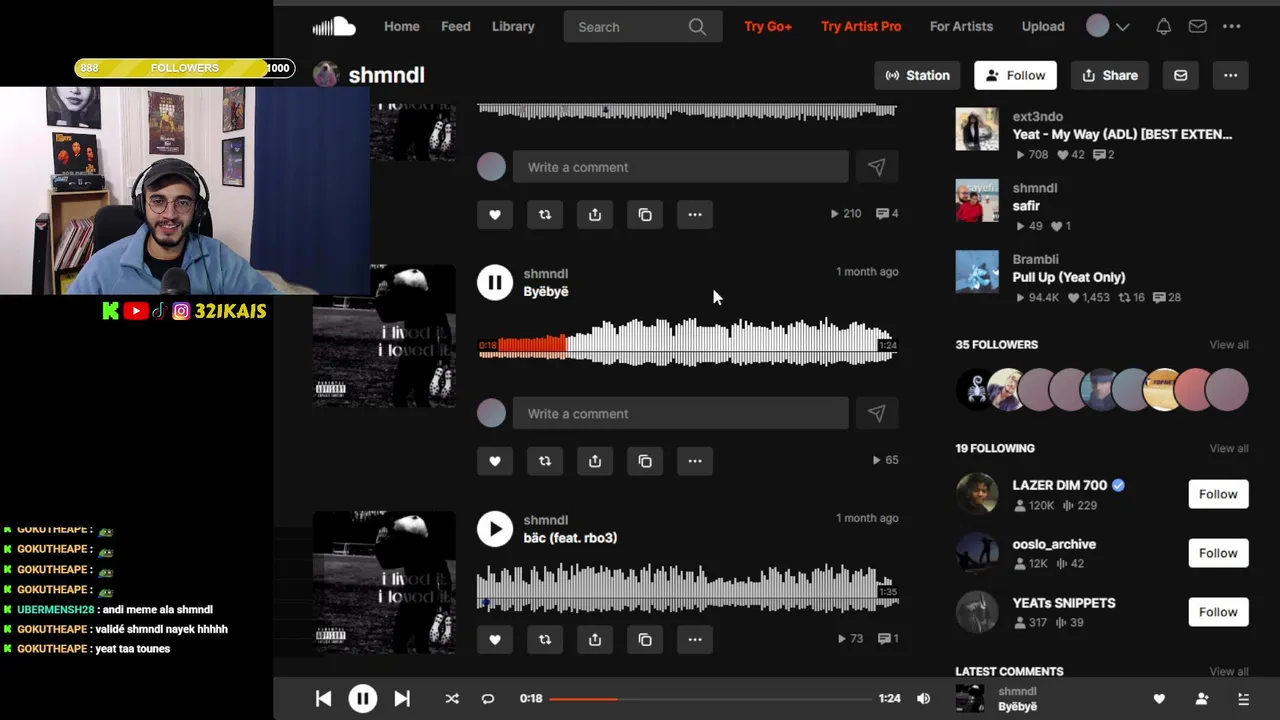Start shmndl Station
Screen dimensions: 1280x720
(918, 75)
